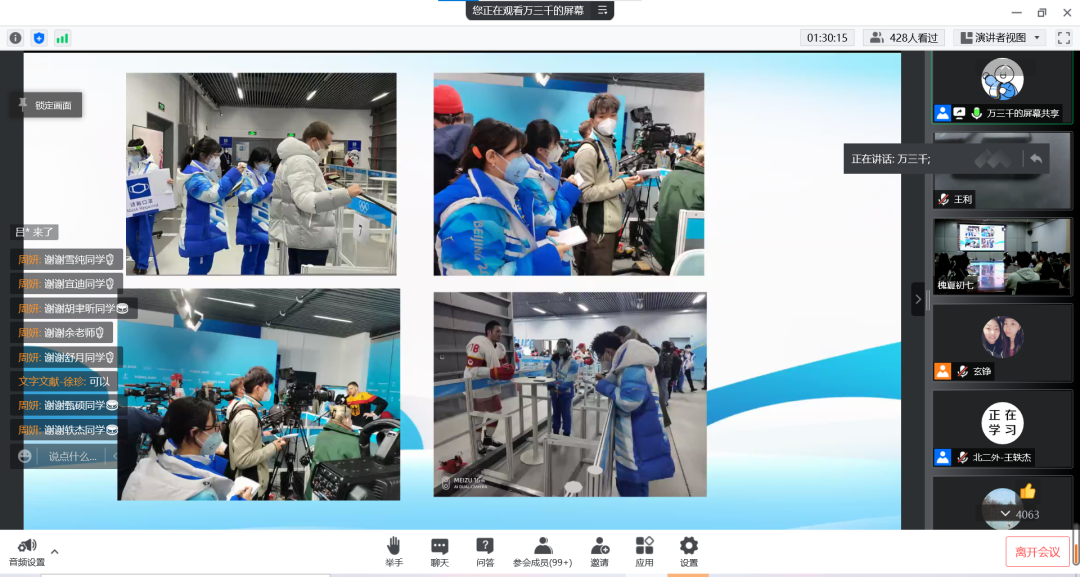Toggle full screen mode icon
1080x577 pixels.
pos(1064,38)
